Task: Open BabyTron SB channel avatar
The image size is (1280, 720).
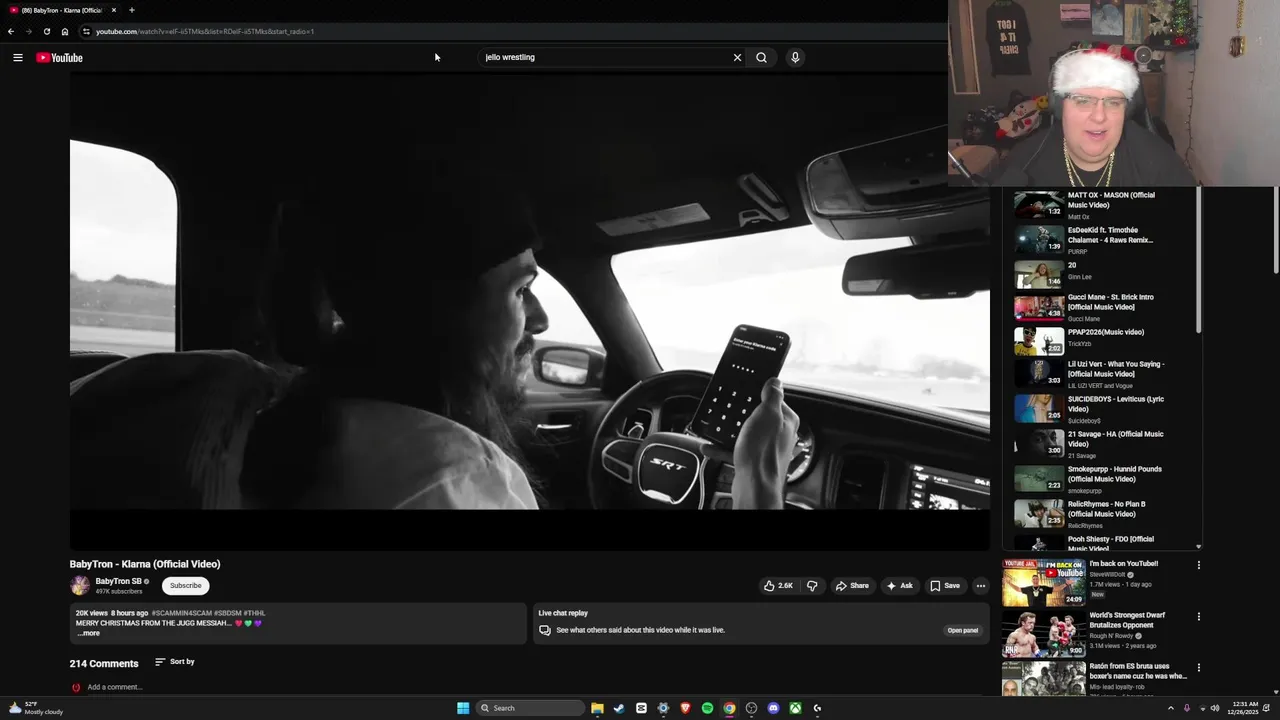Action: pos(80,586)
